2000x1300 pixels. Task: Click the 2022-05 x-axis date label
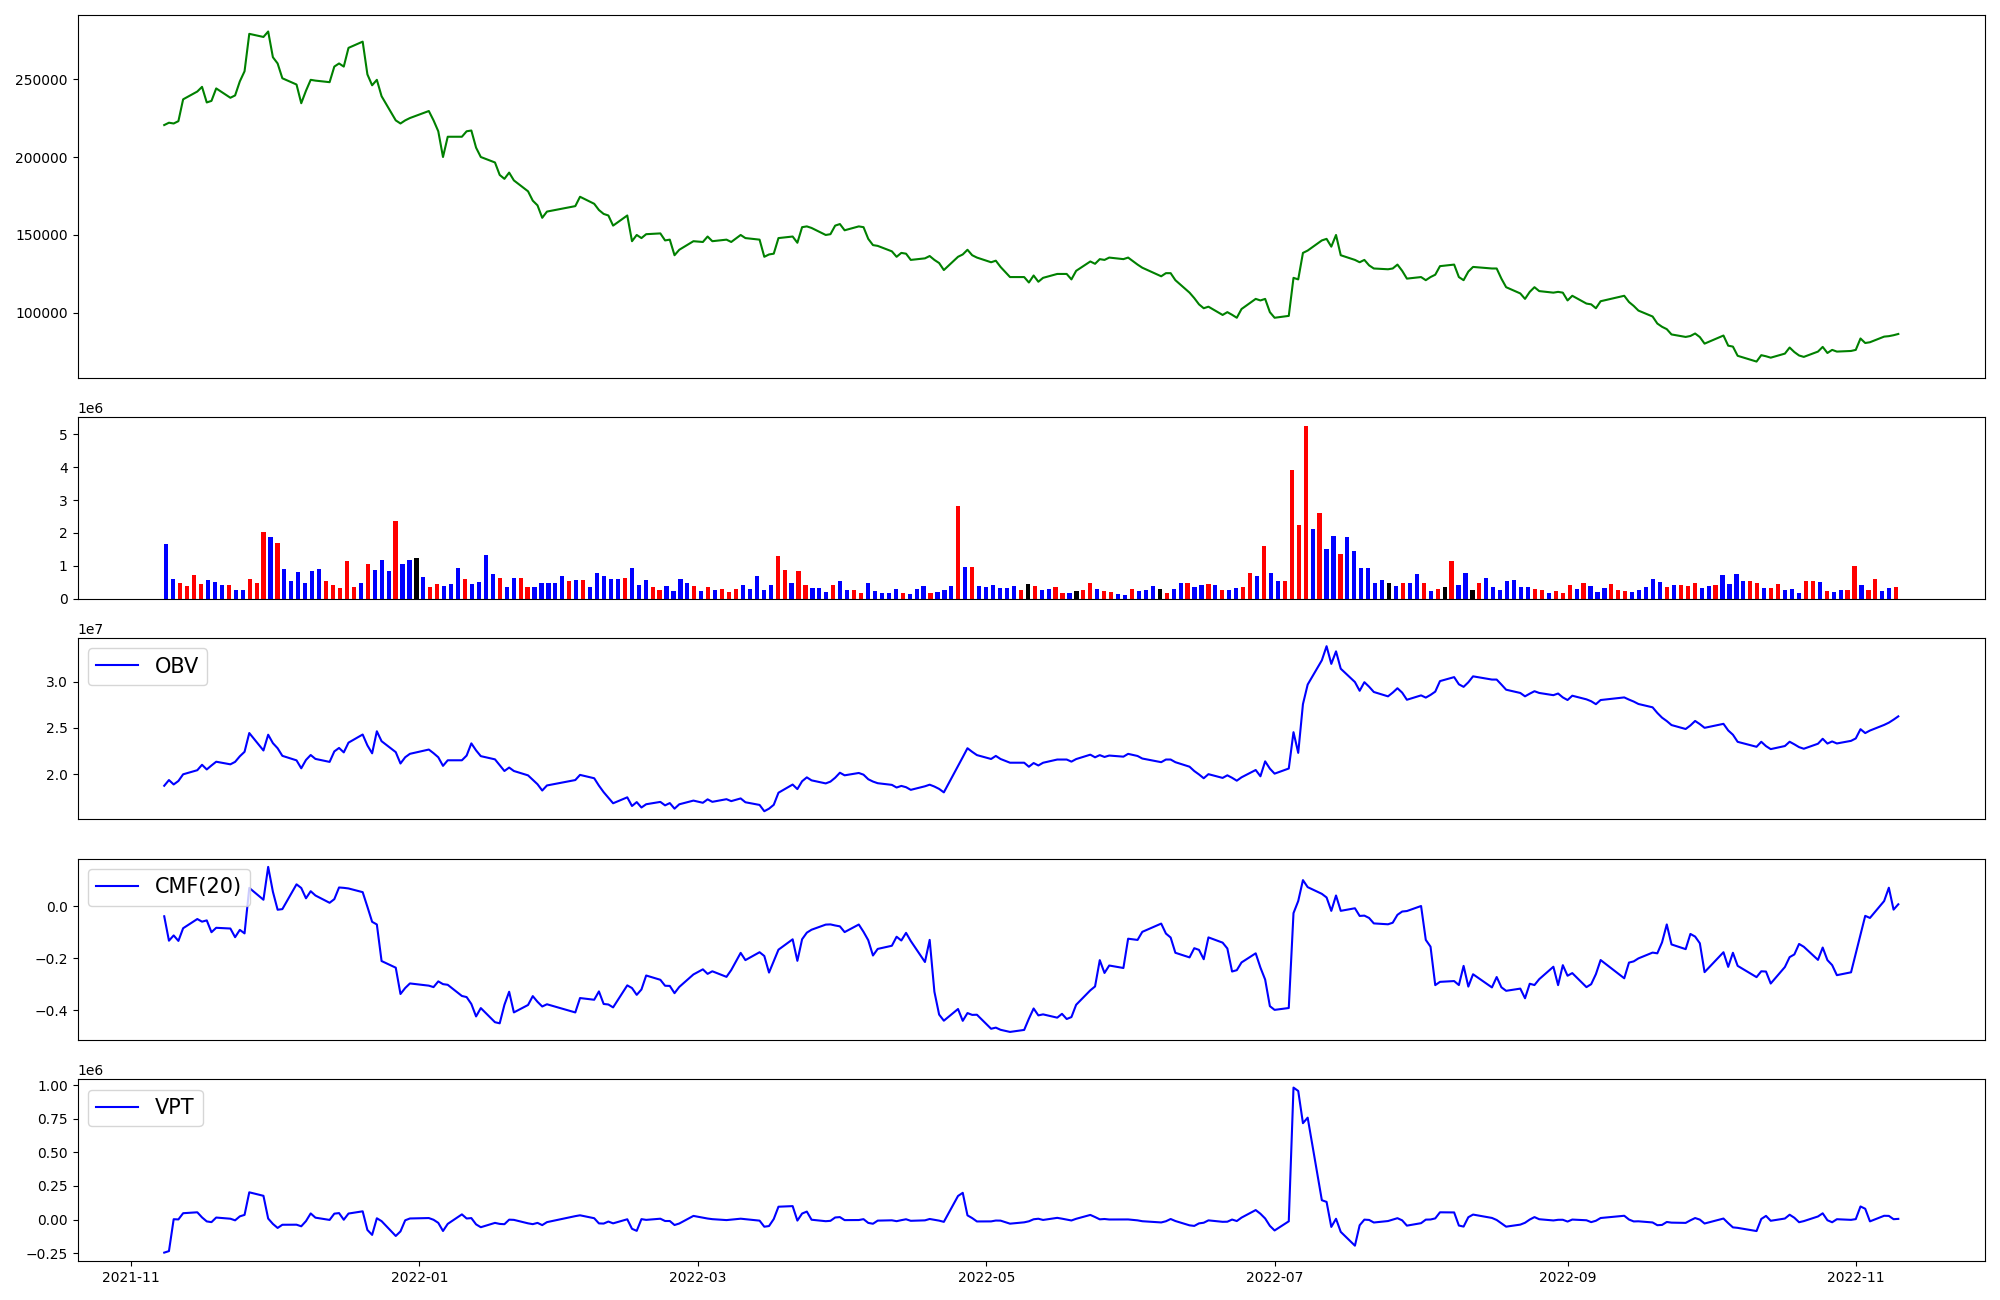tap(986, 1277)
